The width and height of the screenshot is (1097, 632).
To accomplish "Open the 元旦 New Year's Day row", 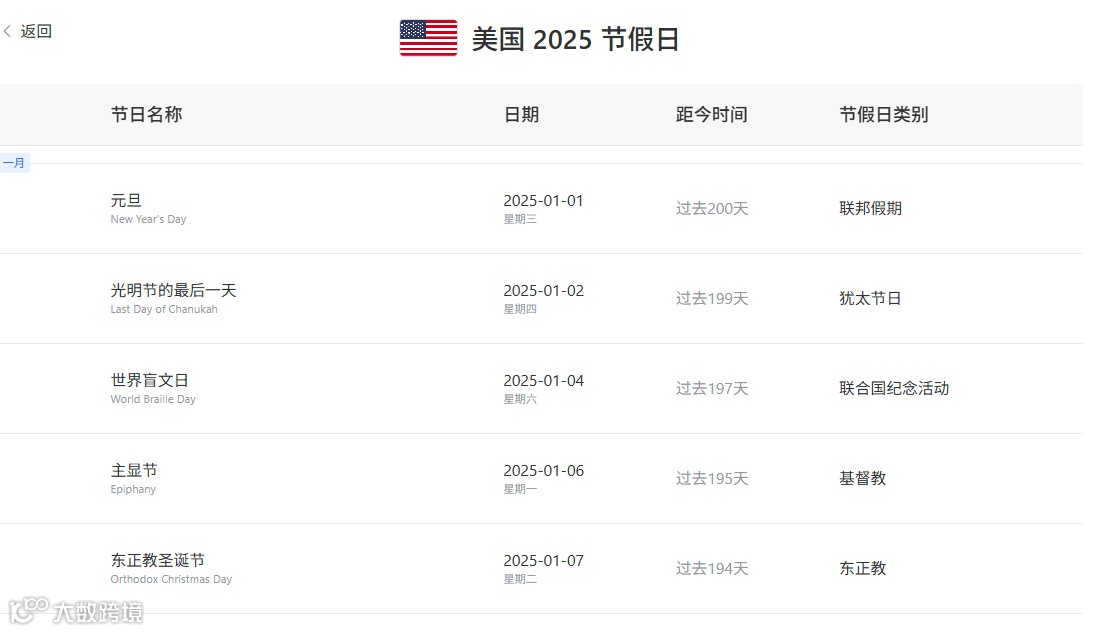I will coord(542,209).
